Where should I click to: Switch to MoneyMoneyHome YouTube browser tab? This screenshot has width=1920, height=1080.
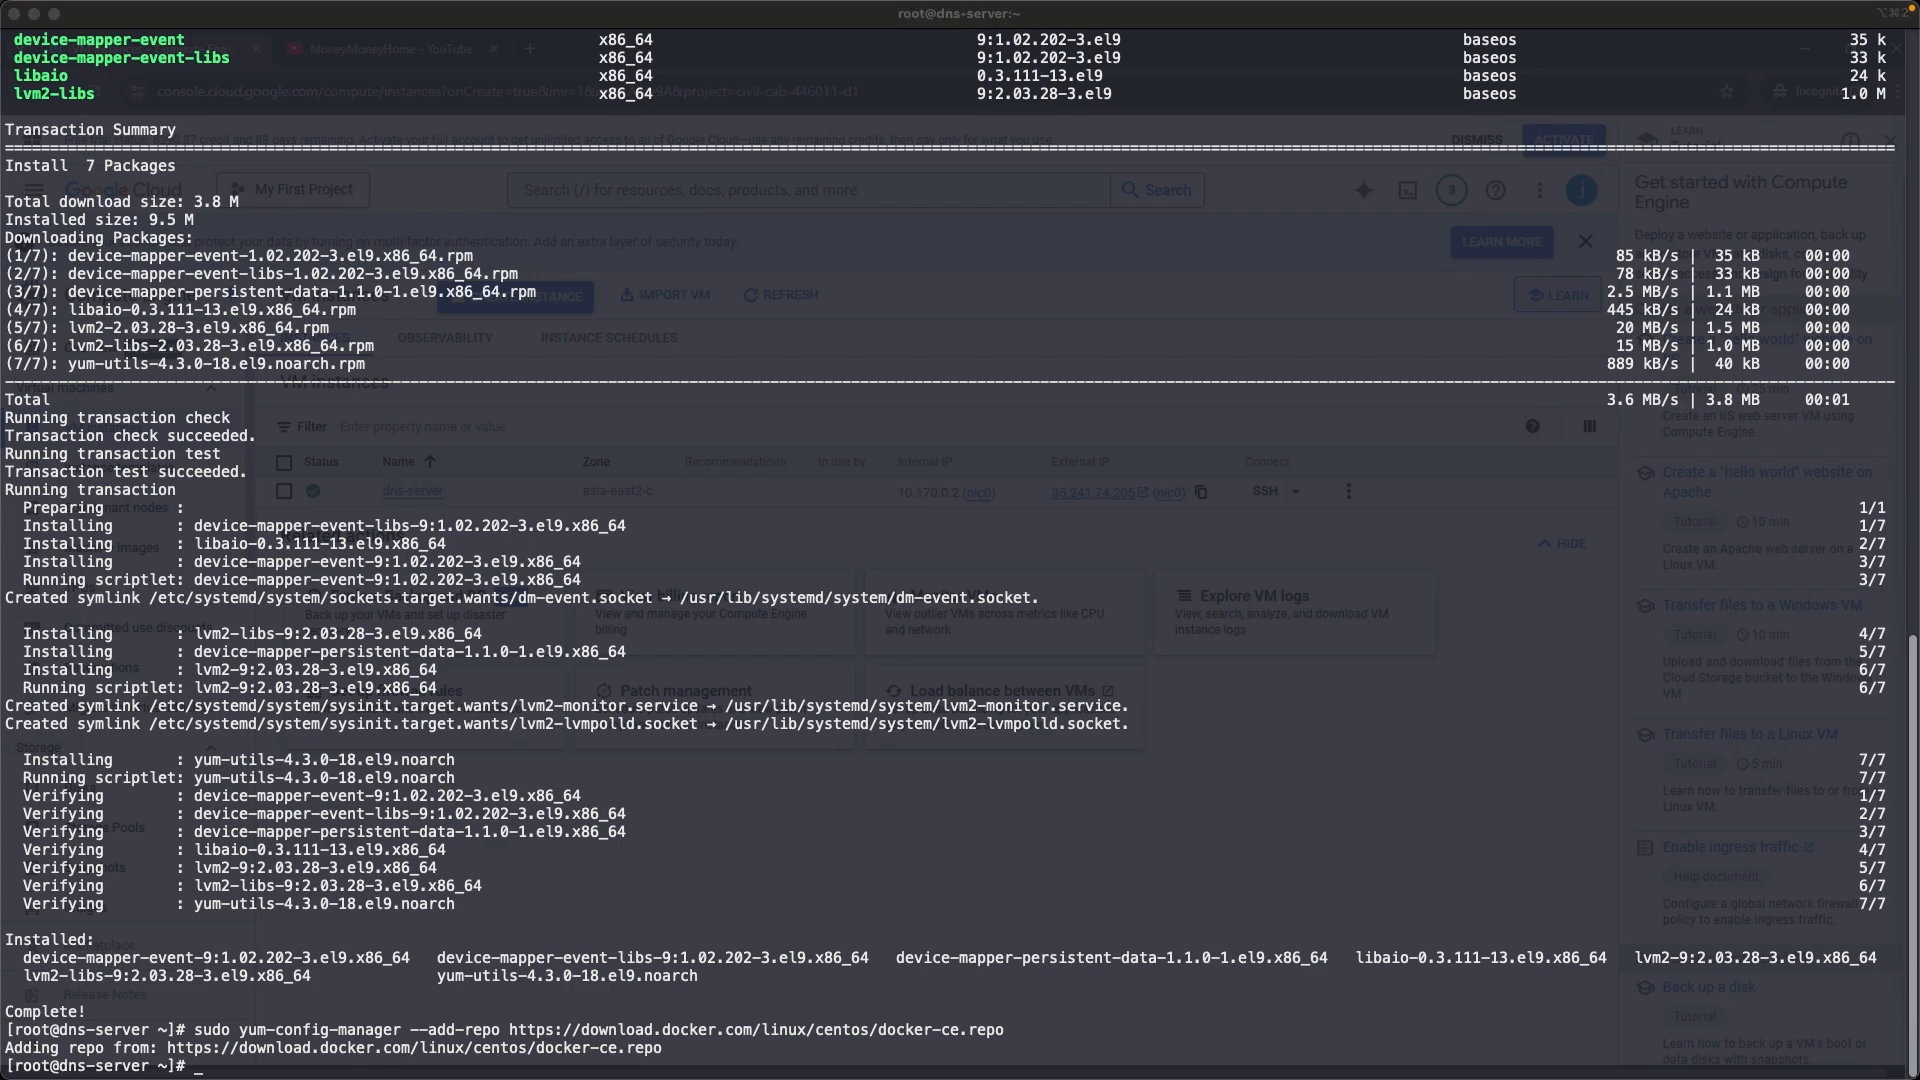(390, 49)
